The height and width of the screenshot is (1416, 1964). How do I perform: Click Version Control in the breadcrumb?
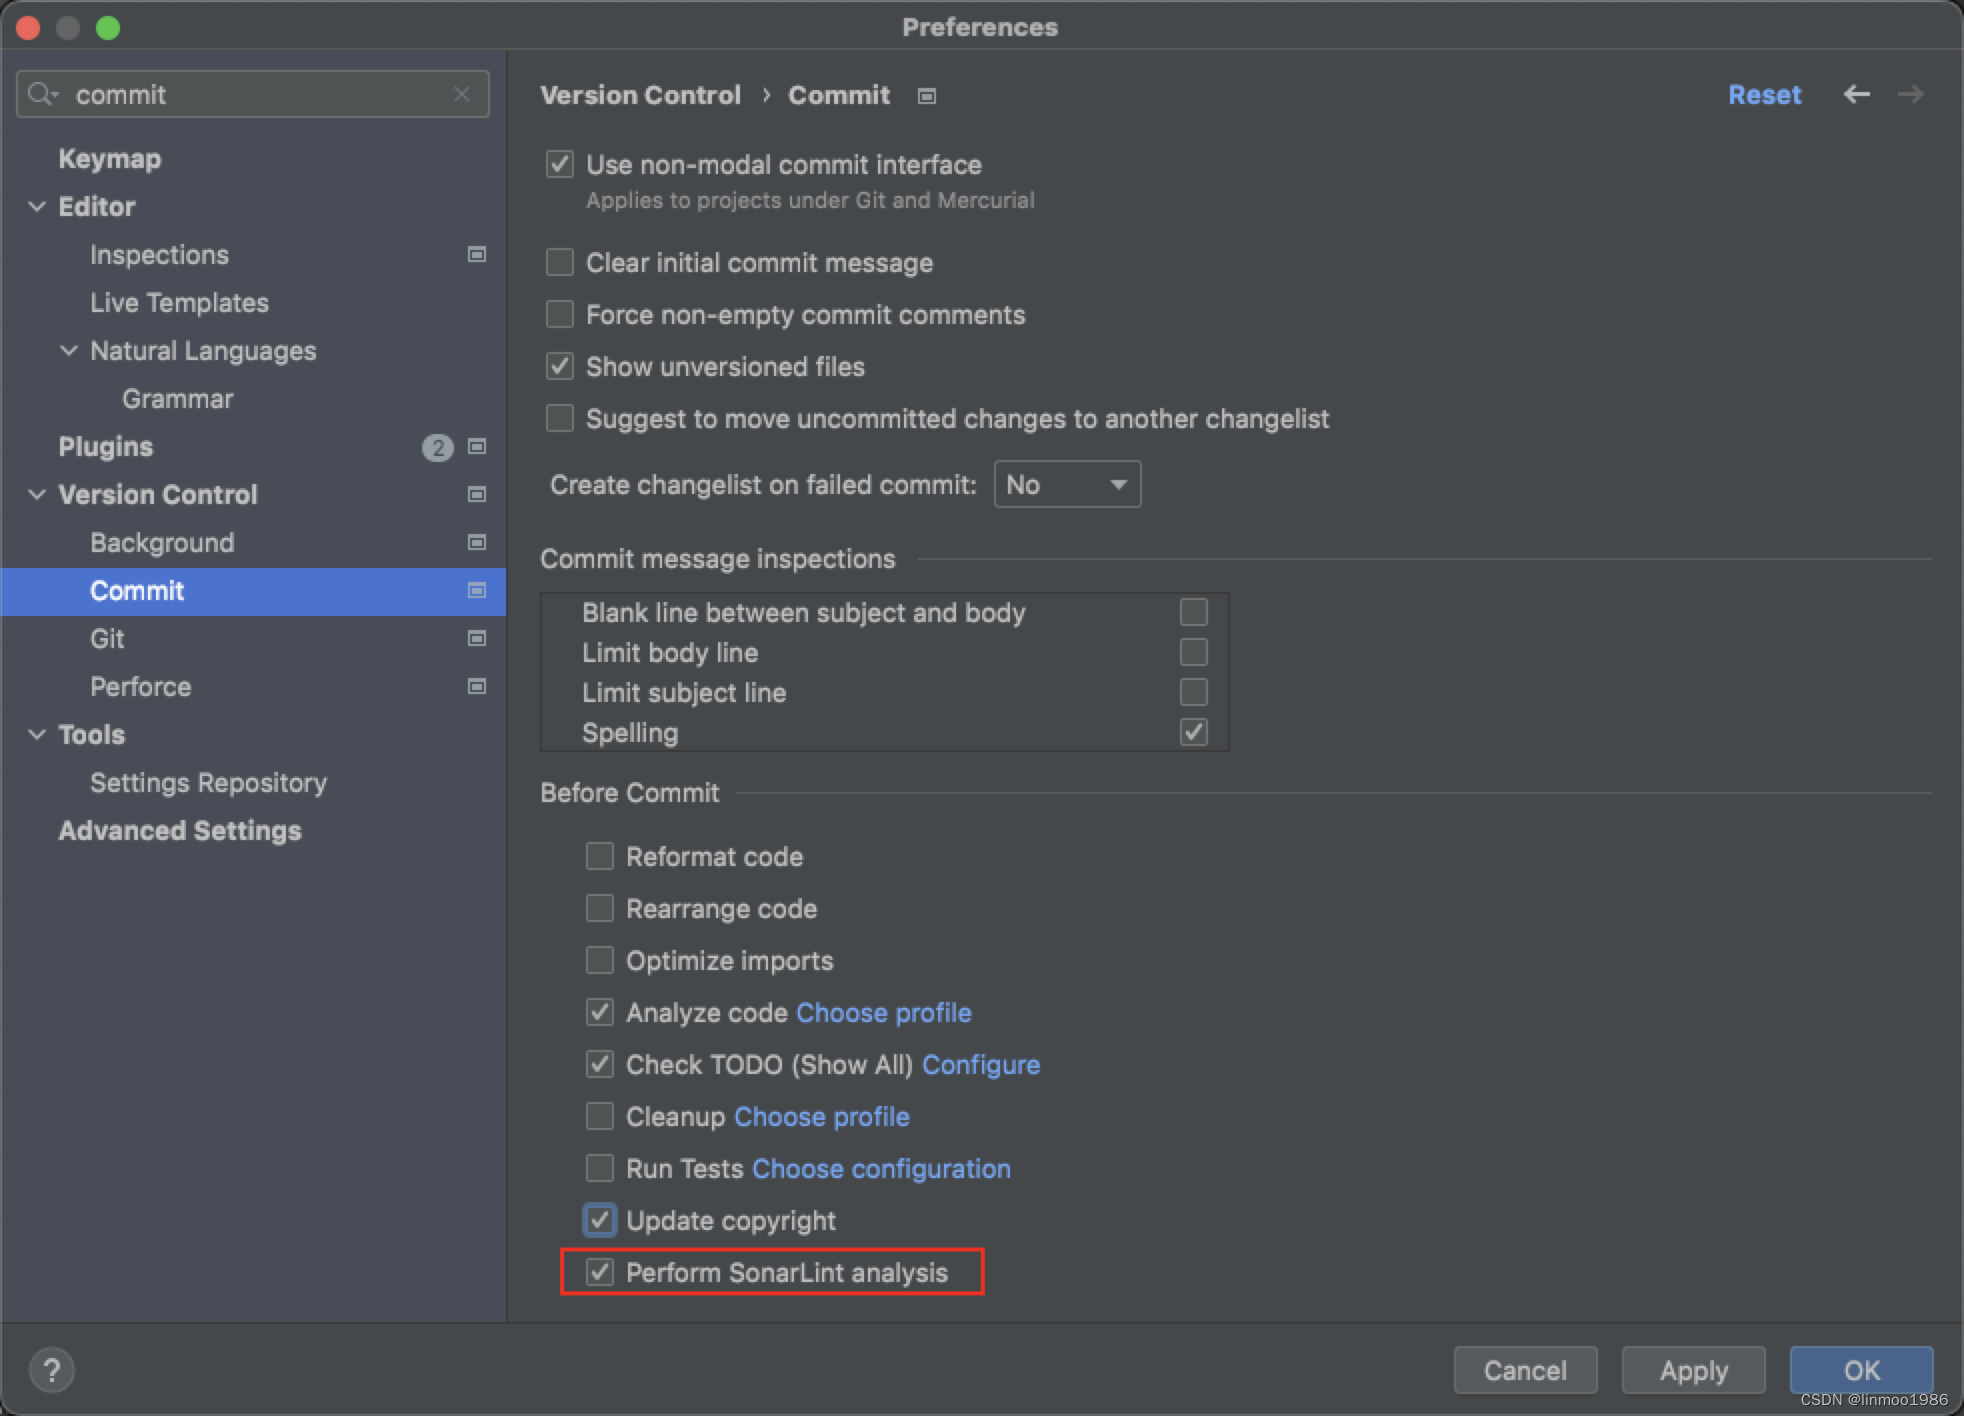tap(640, 95)
